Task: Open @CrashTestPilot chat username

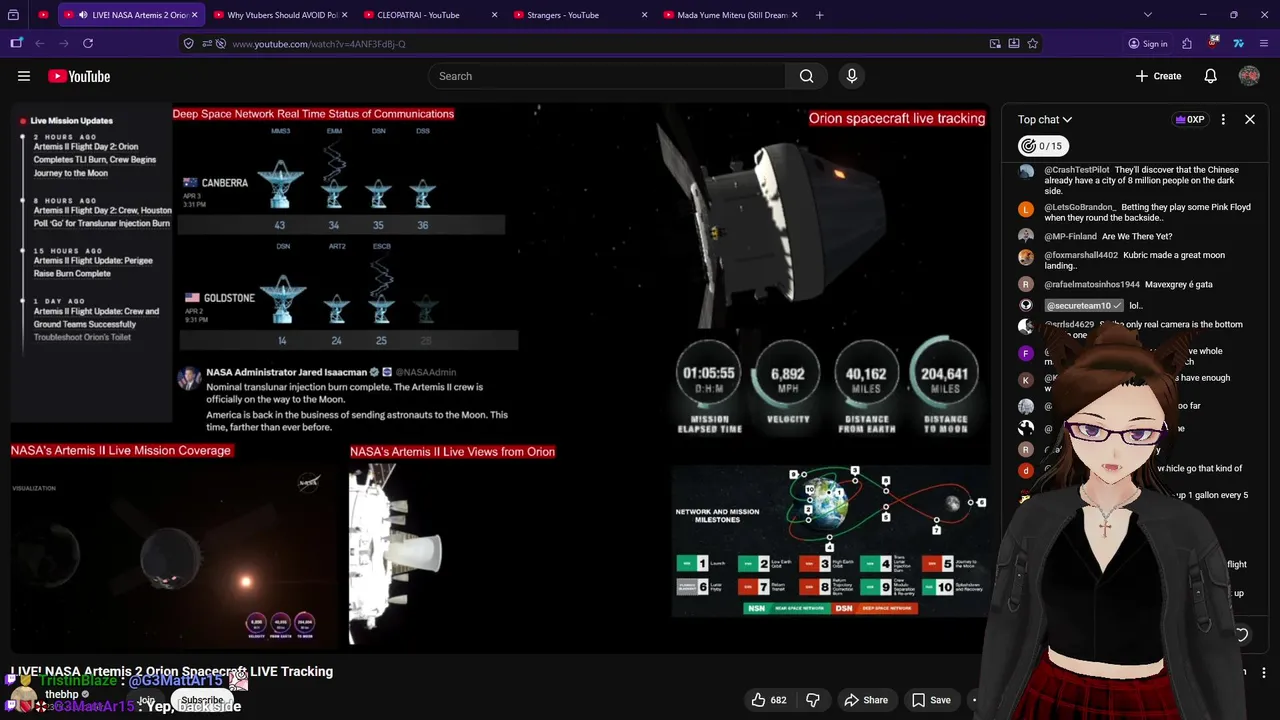Action: coord(1077,170)
